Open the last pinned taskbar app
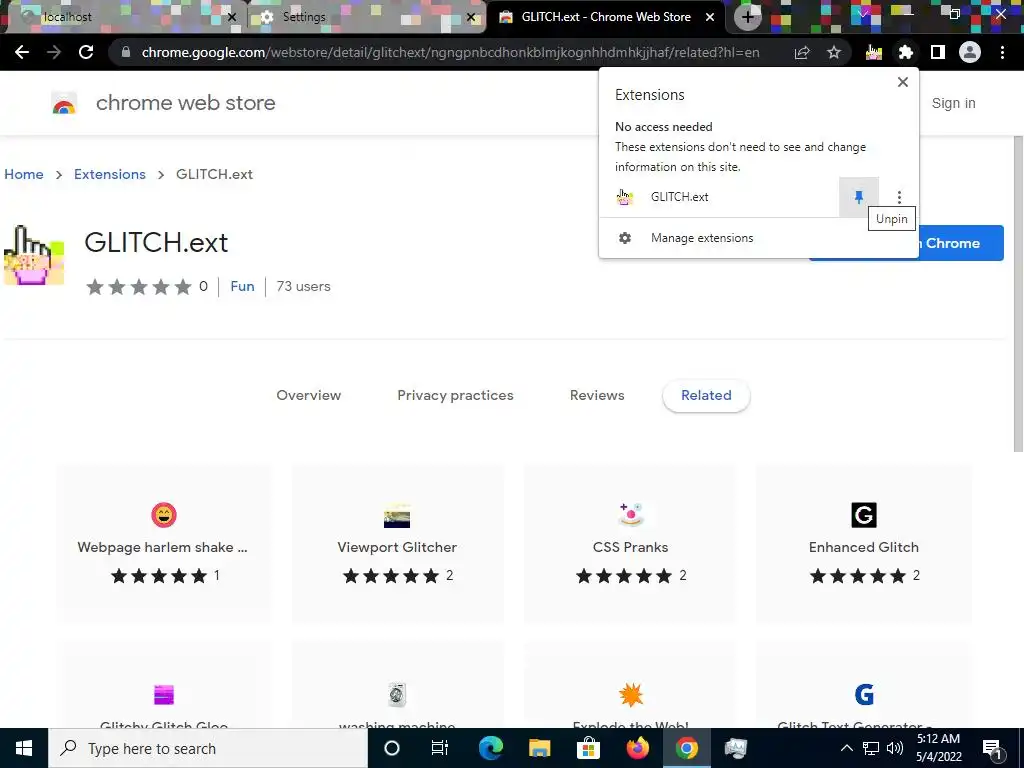1024x768 pixels. (735, 748)
